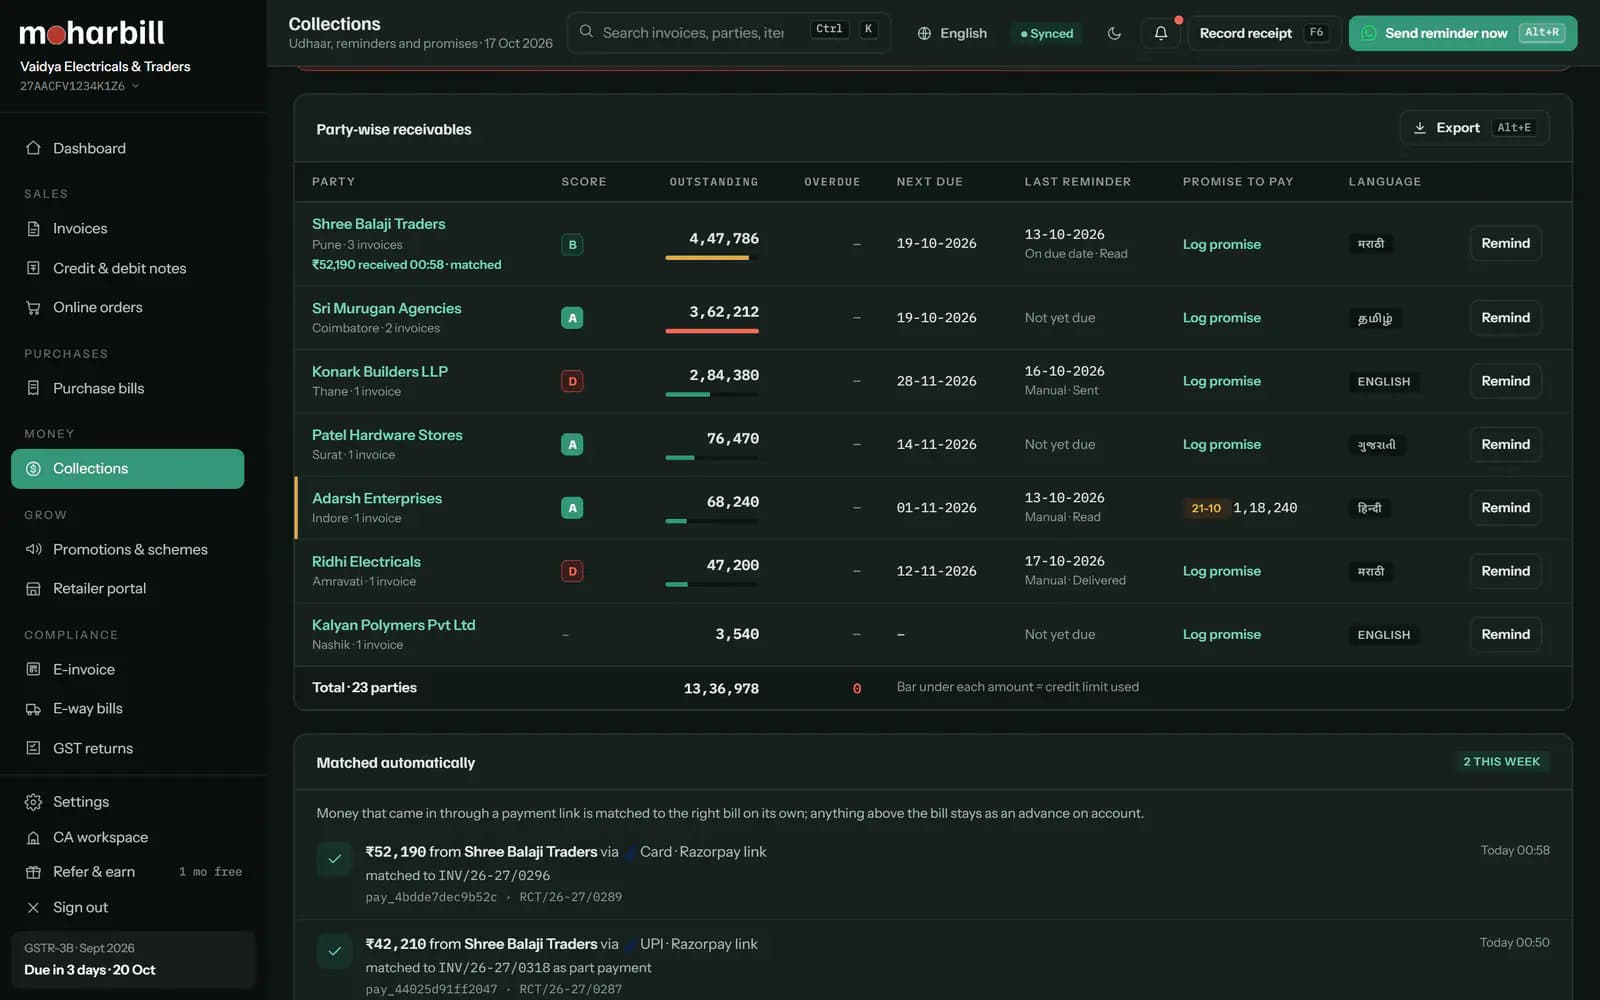Screen dimensions: 1600x1000
Task: Click GSTR-3B due reminder card
Action: [133, 959]
